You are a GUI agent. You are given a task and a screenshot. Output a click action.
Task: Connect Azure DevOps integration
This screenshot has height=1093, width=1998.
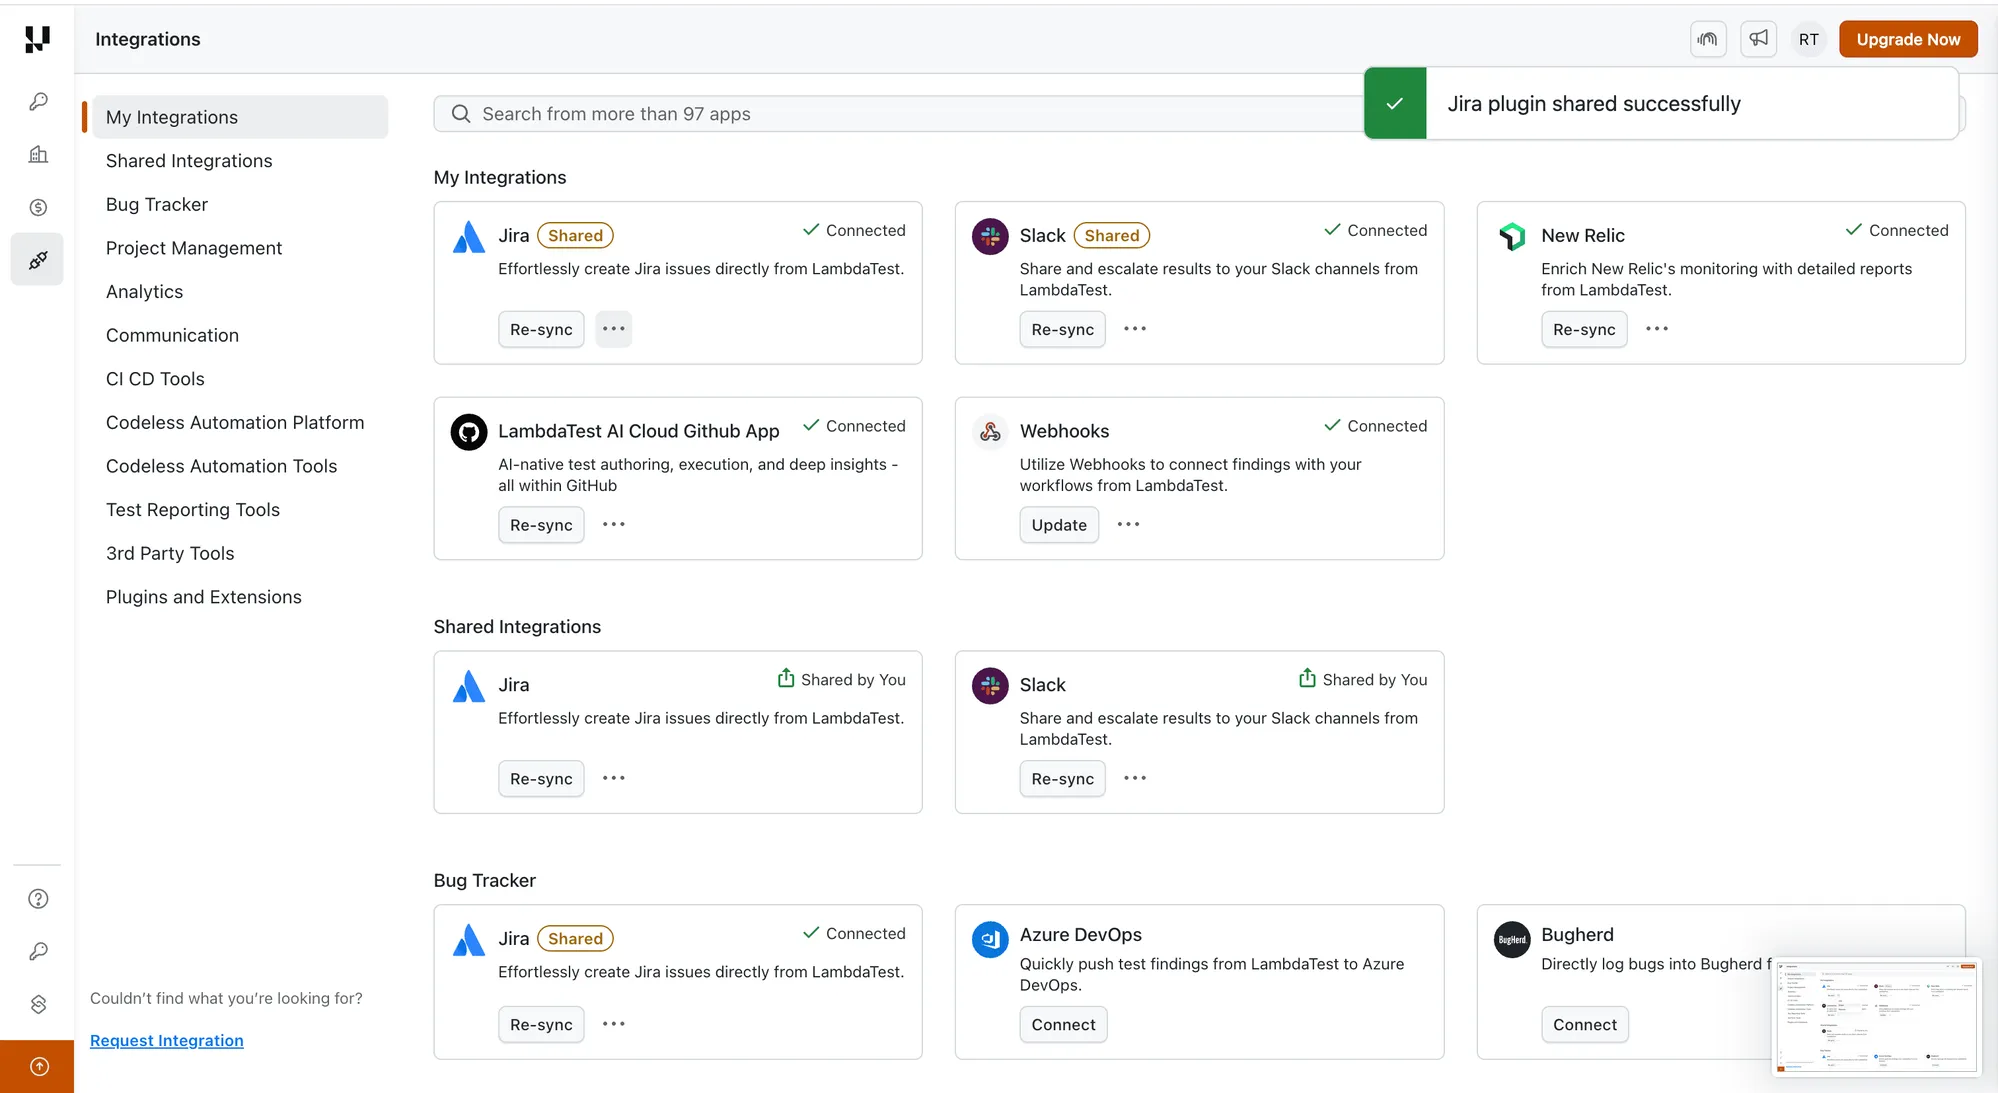pos(1063,1024)
